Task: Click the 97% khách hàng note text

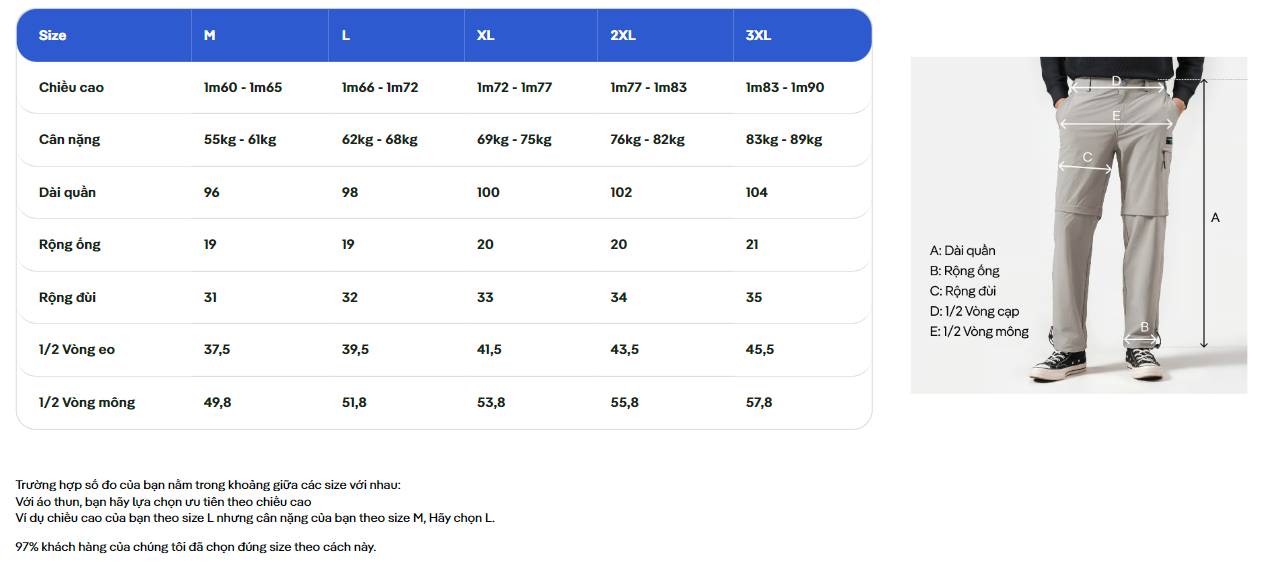Action: point(196,546)
